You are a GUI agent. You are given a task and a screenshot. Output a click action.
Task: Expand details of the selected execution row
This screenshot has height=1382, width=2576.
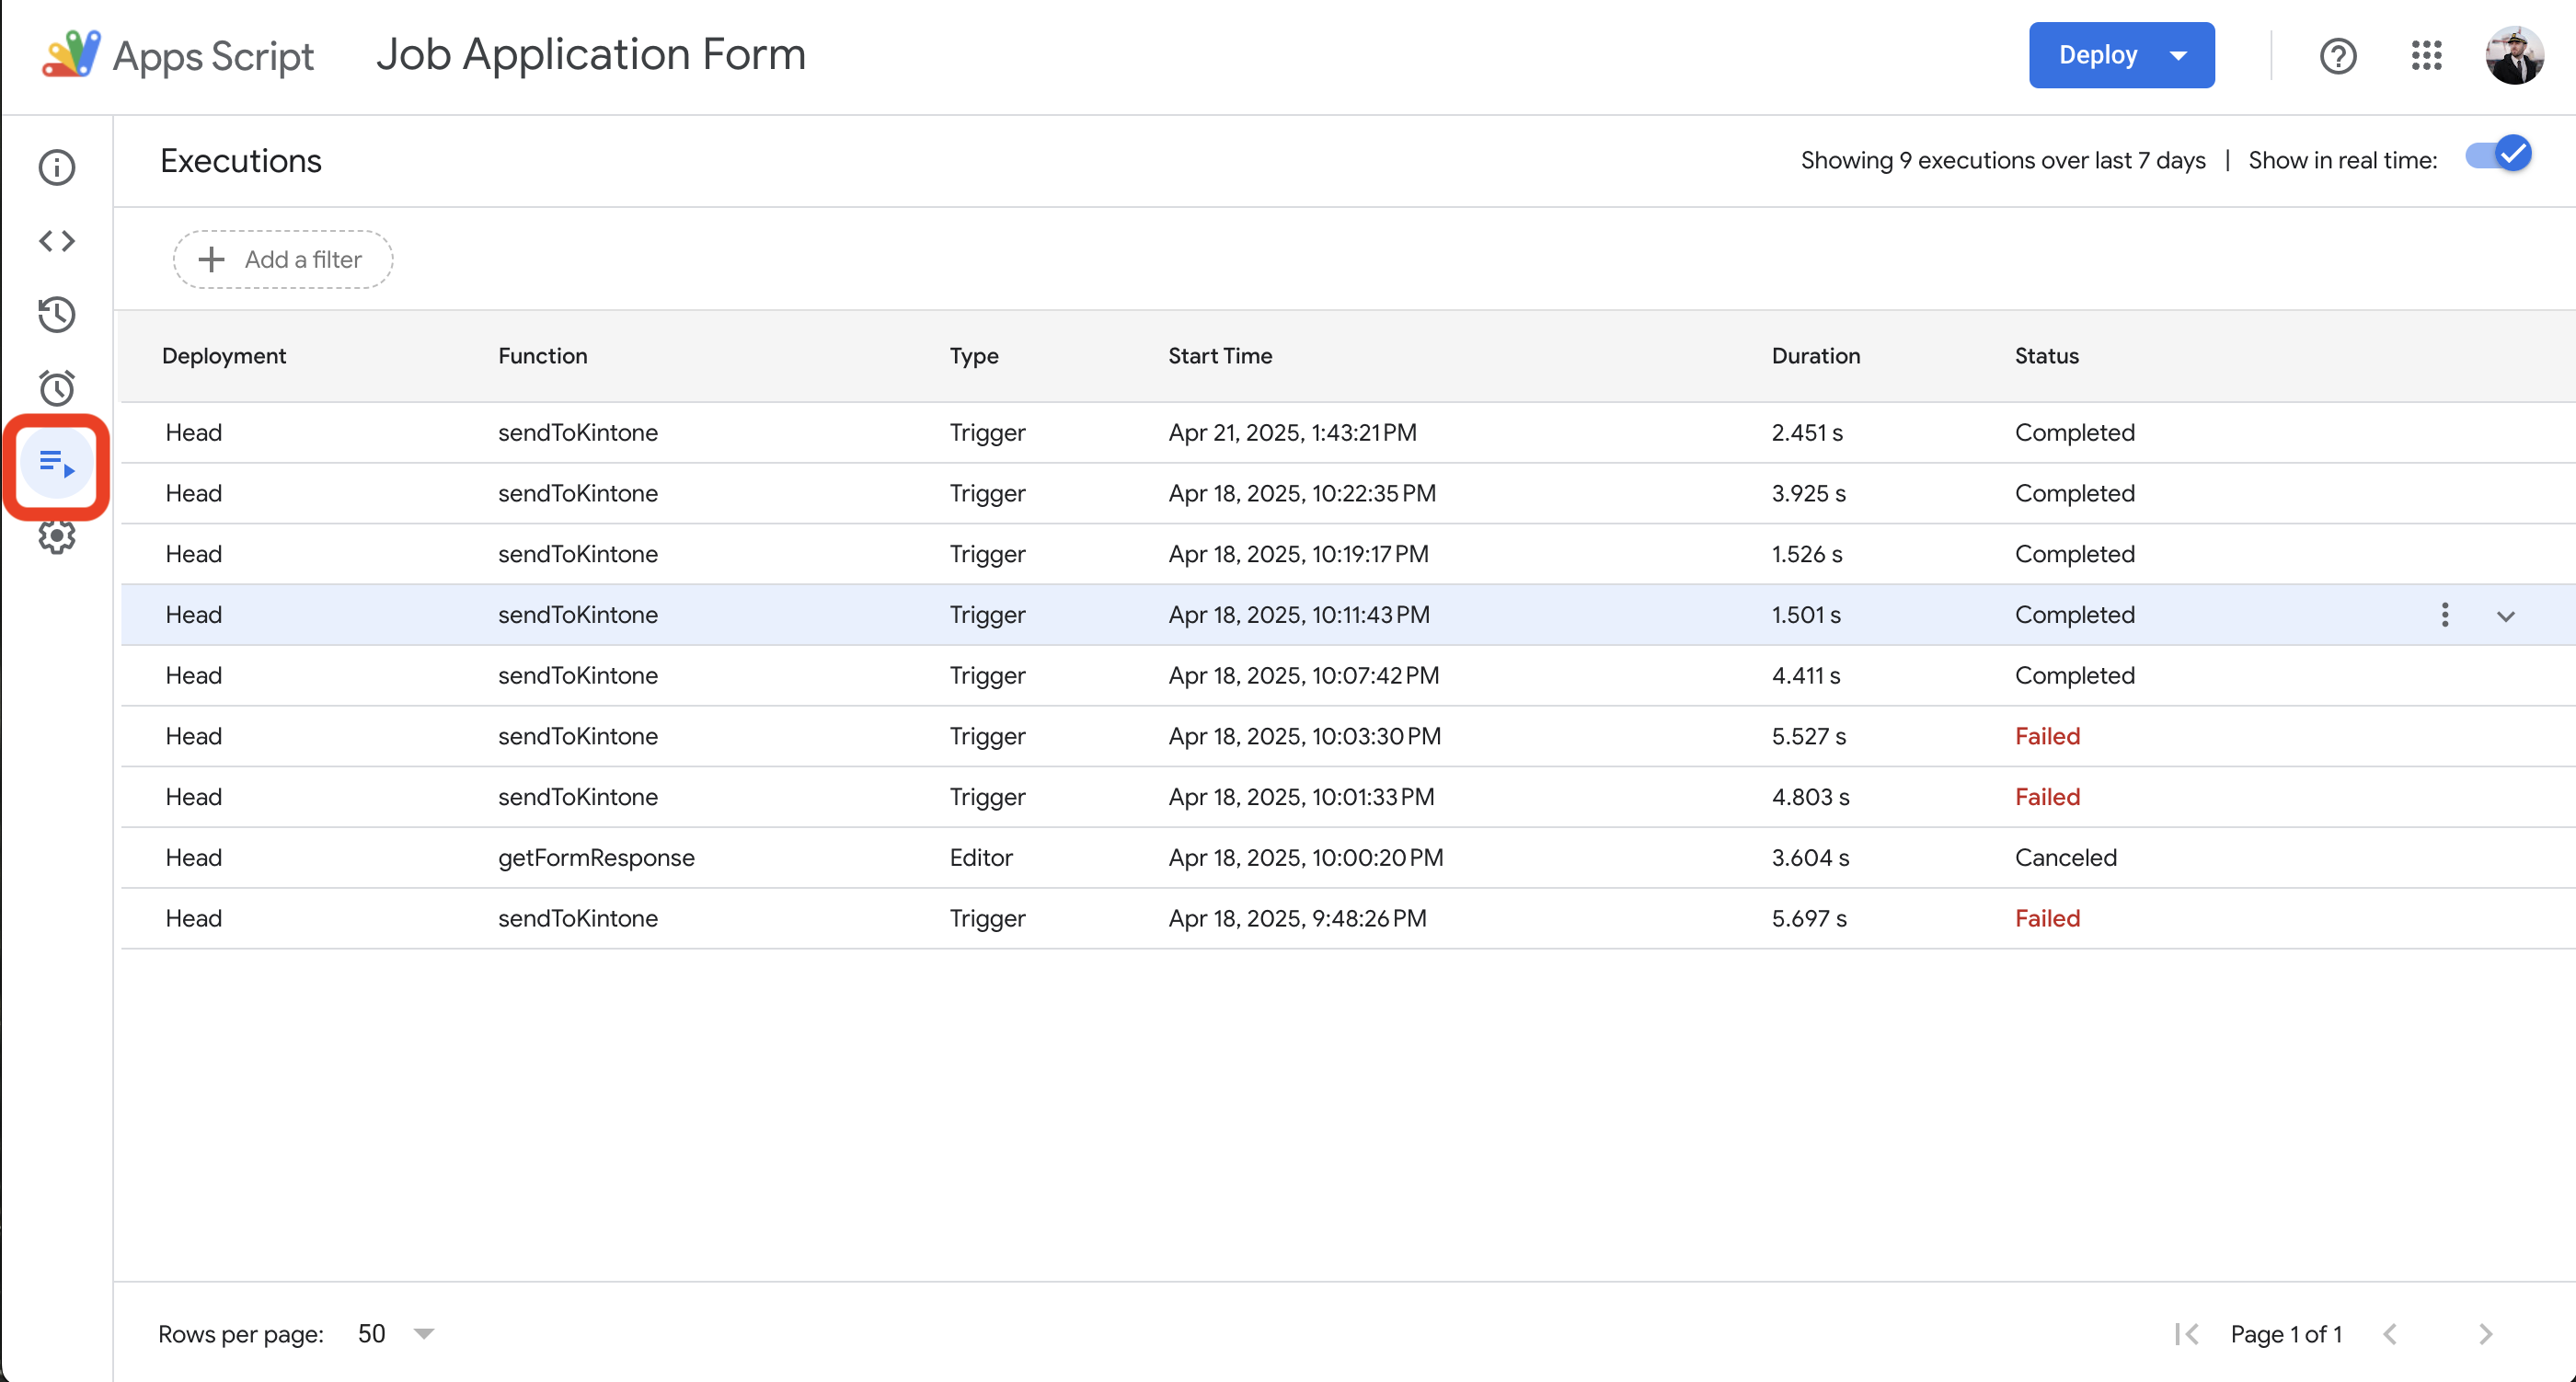point(2506,615)
